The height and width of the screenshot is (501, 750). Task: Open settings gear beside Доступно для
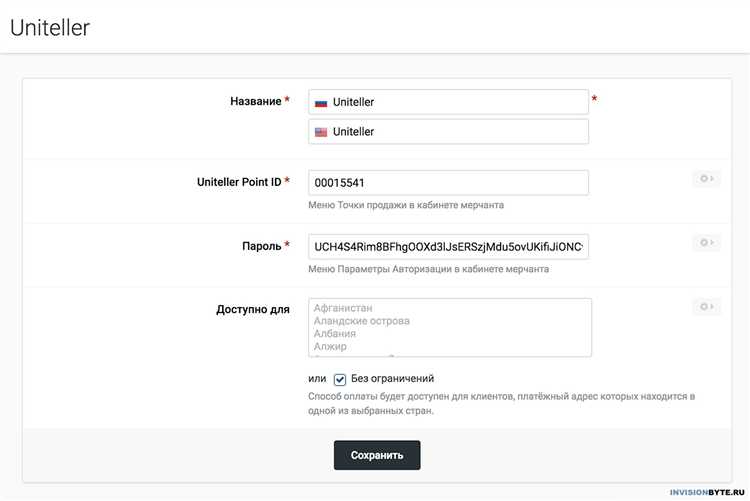tap(706, 306)
